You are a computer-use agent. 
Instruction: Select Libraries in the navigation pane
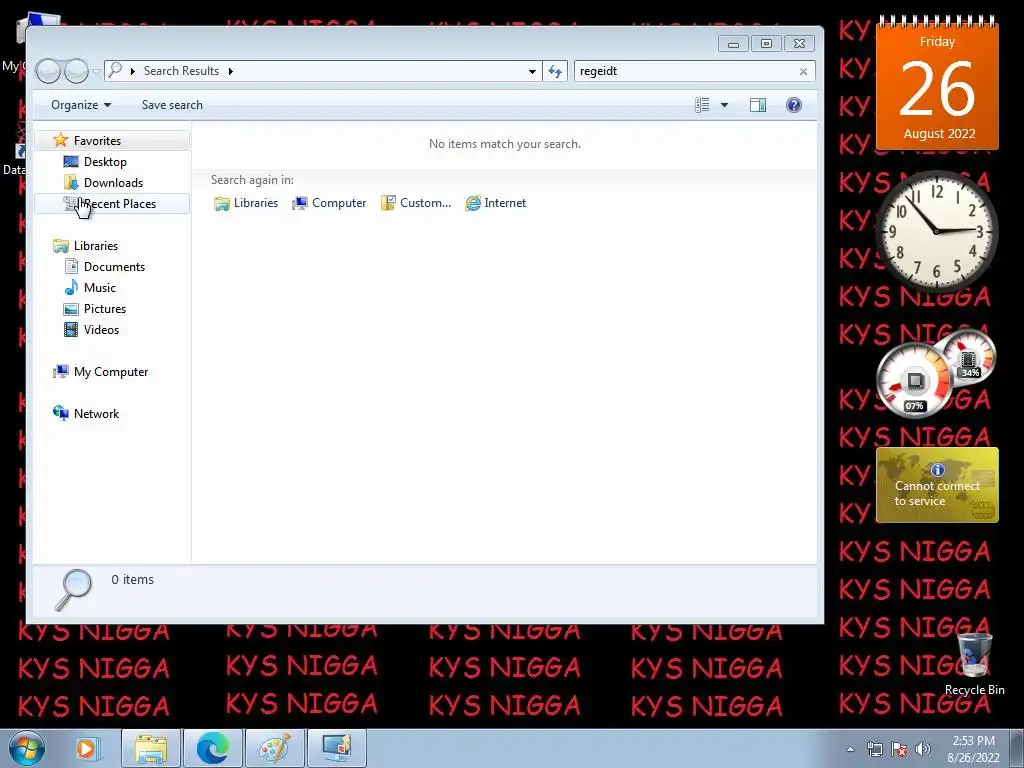click(95, 246)
